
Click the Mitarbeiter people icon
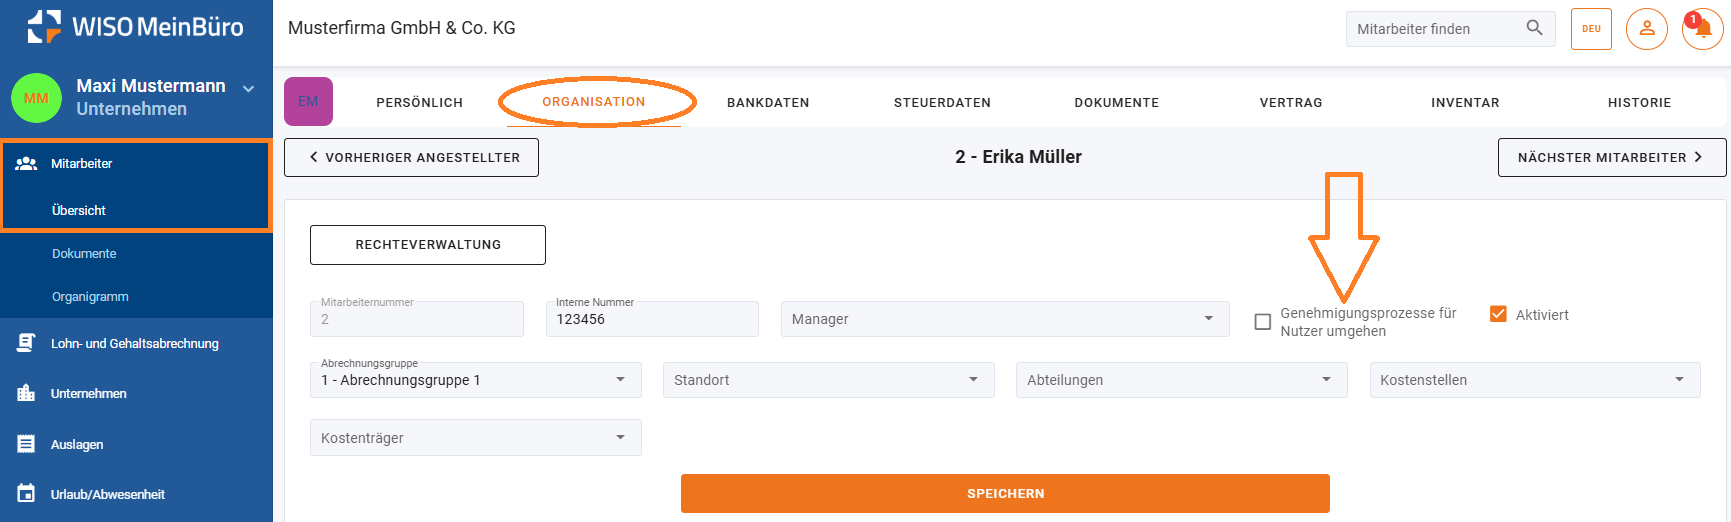tap(27, 163)
